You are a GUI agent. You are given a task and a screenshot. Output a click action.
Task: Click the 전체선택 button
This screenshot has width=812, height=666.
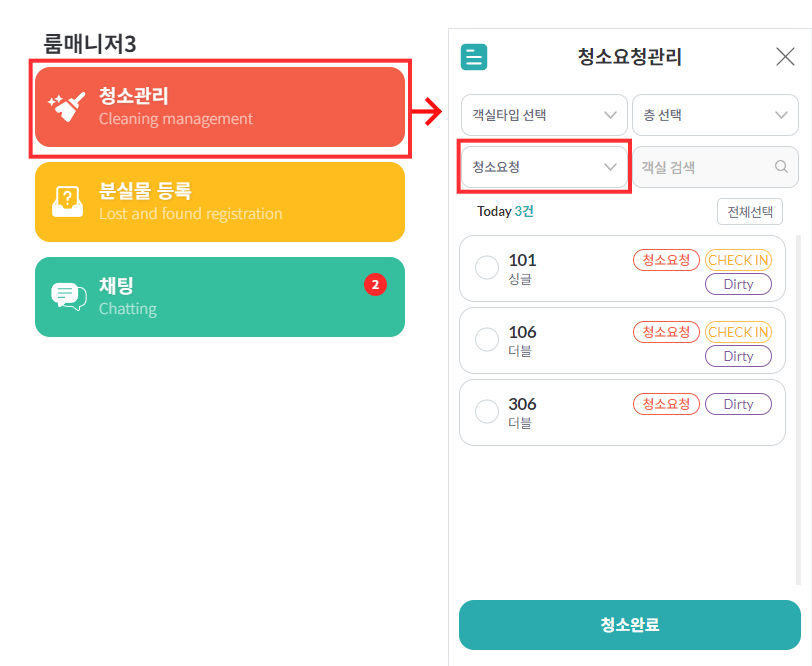[x=749, y=212]
